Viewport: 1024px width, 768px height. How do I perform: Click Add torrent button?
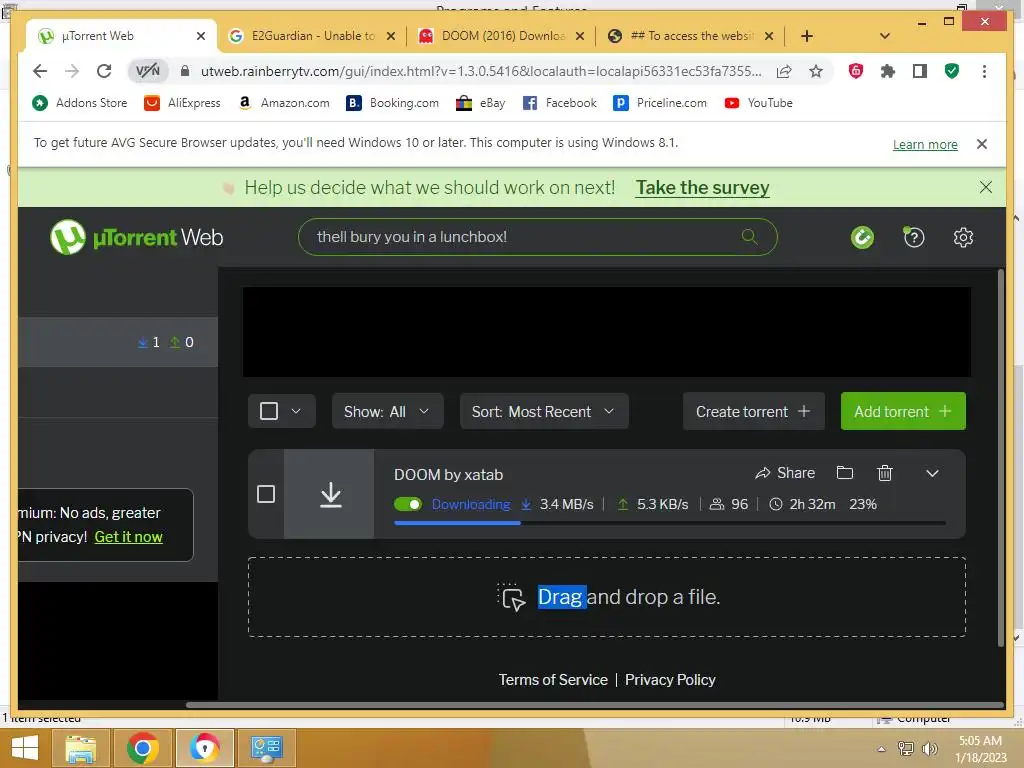point(903,411)
